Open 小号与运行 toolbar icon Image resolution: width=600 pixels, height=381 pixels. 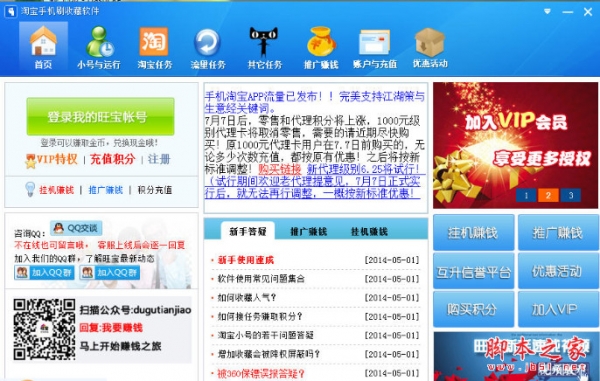pyautogui.click(x=99, y=47)
